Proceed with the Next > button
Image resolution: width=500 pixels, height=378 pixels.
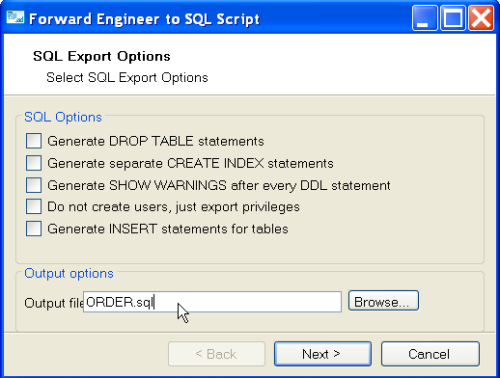pos(323,354)
